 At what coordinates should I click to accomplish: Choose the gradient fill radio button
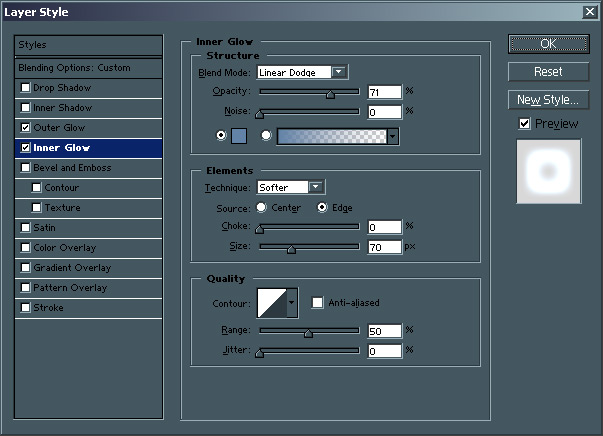(x=266, y=136)
